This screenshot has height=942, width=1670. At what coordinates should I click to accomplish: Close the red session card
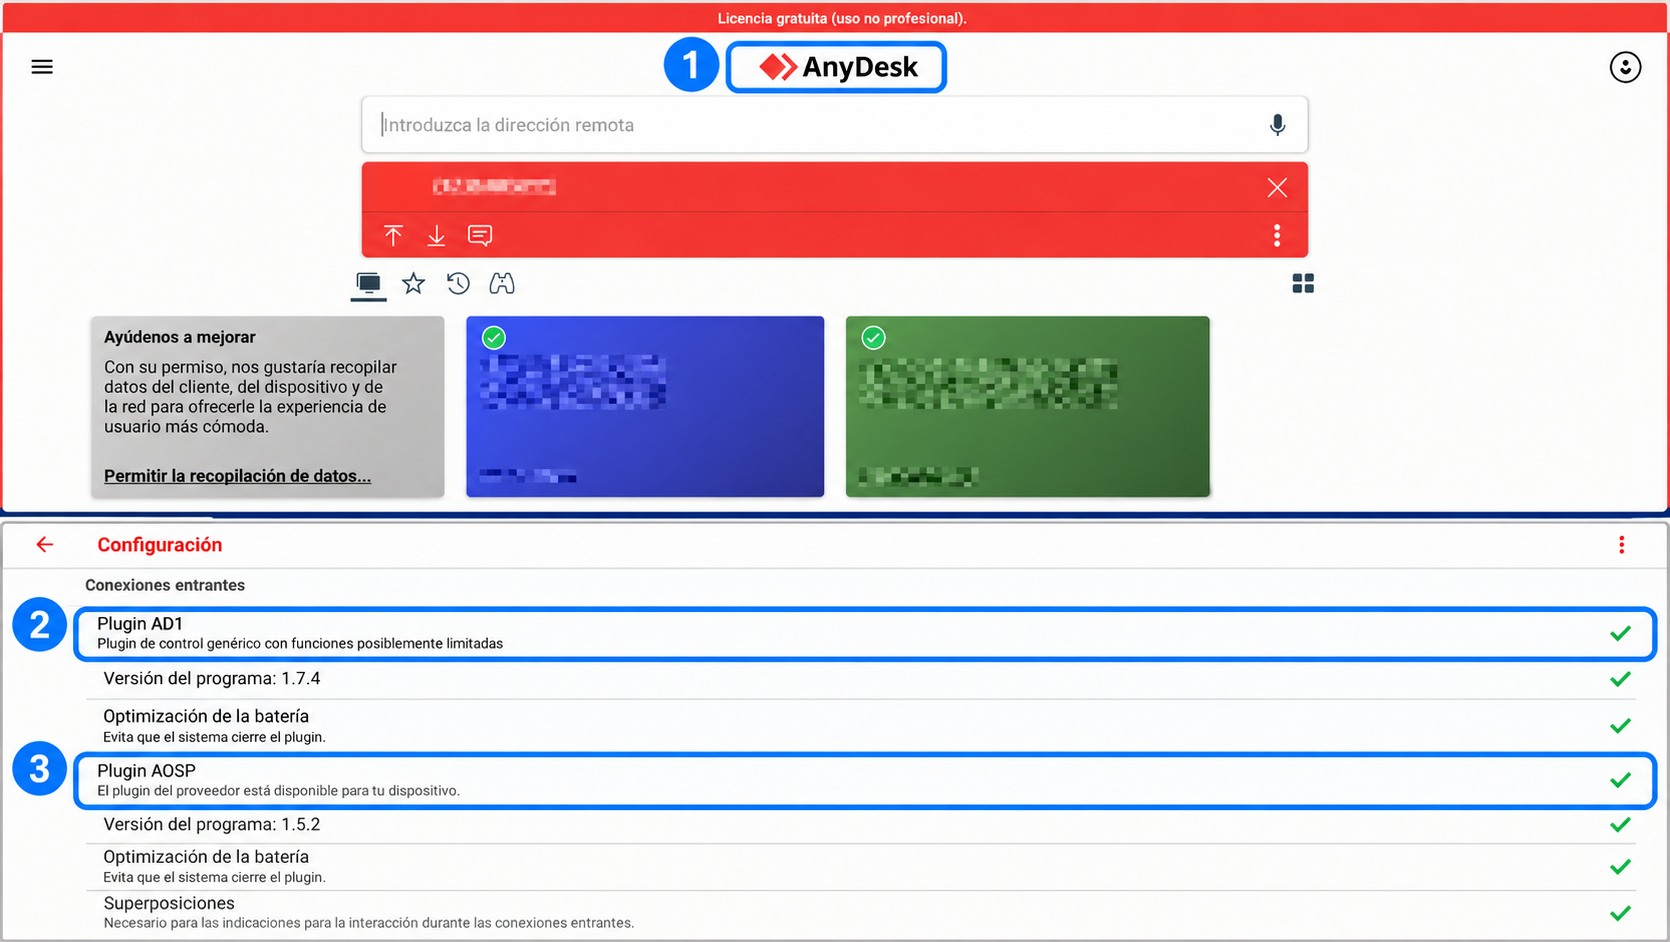(1277, 188)
